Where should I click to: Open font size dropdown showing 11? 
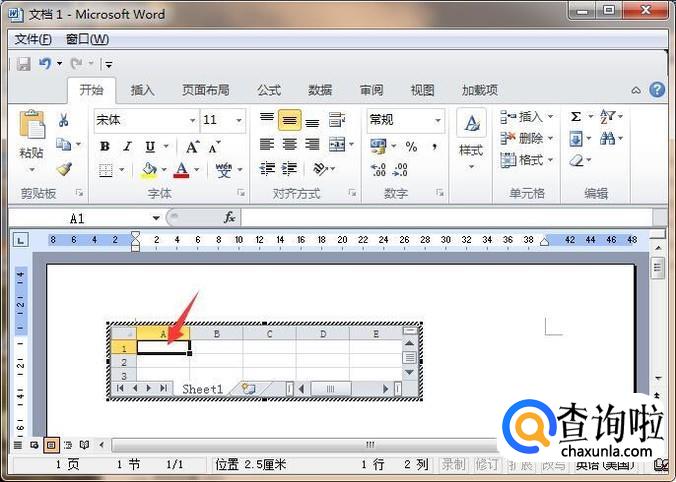(x=238, y=120)
